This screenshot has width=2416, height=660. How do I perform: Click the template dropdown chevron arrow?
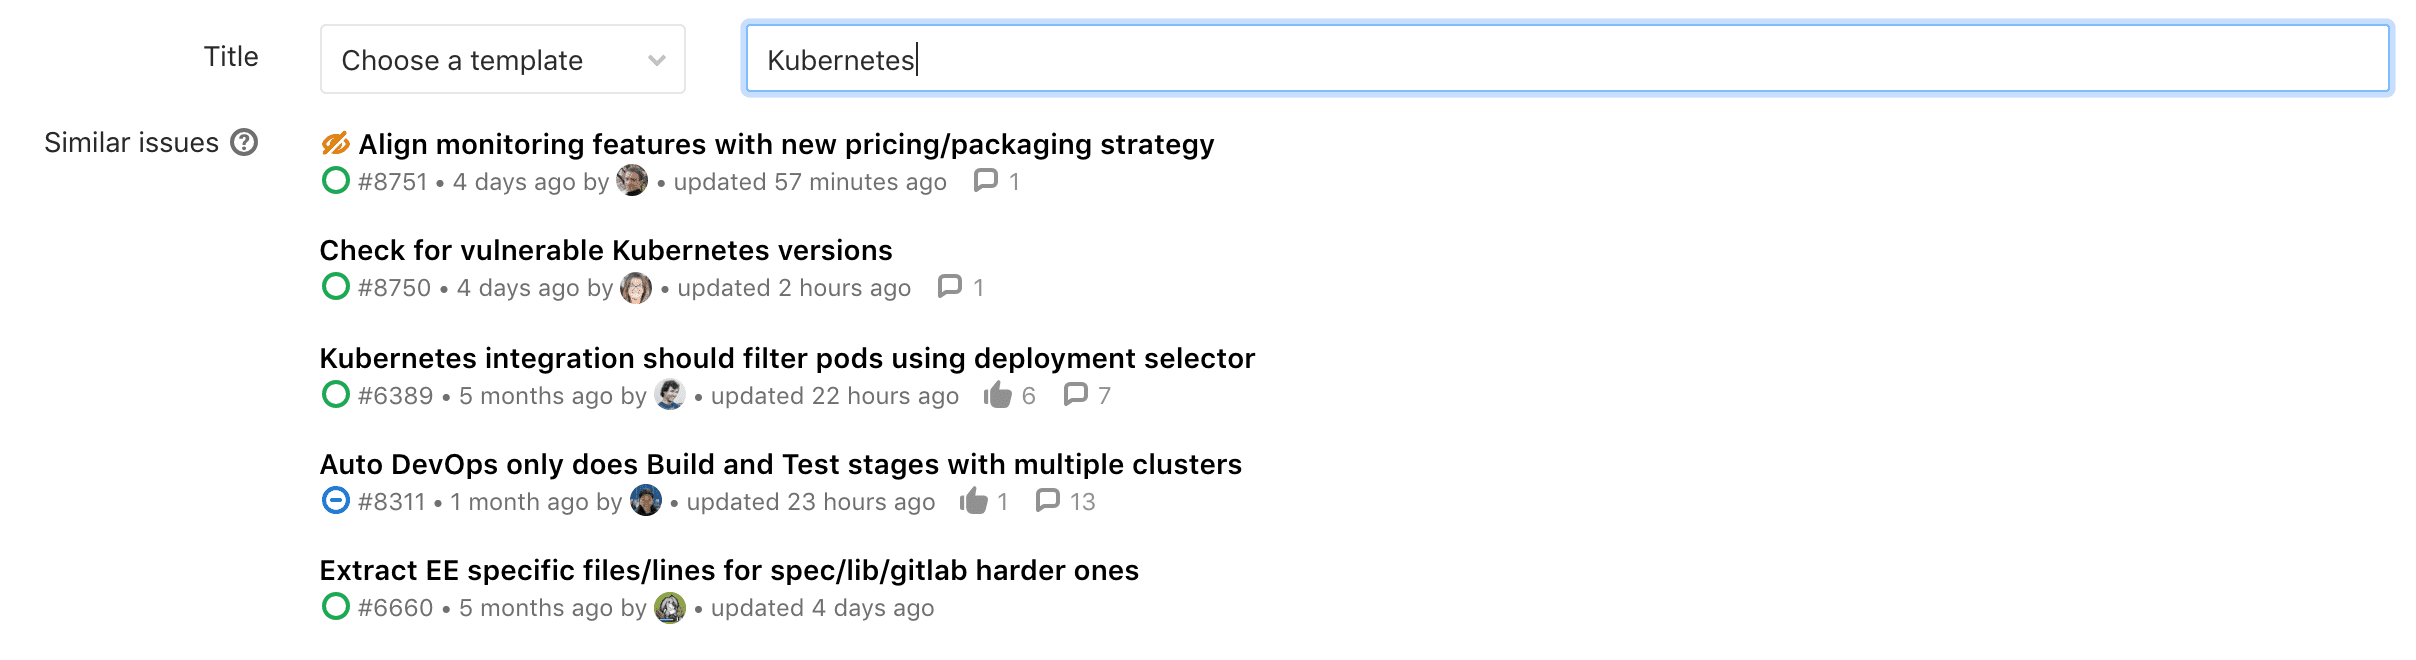point(655,59)
